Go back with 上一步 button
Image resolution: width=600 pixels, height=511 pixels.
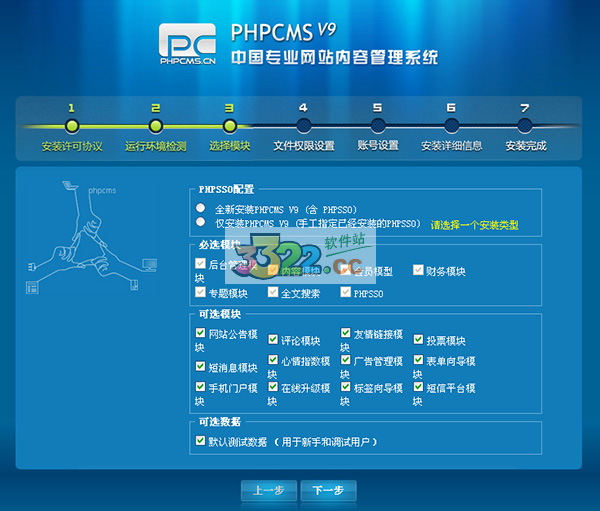tap(269, 490)
